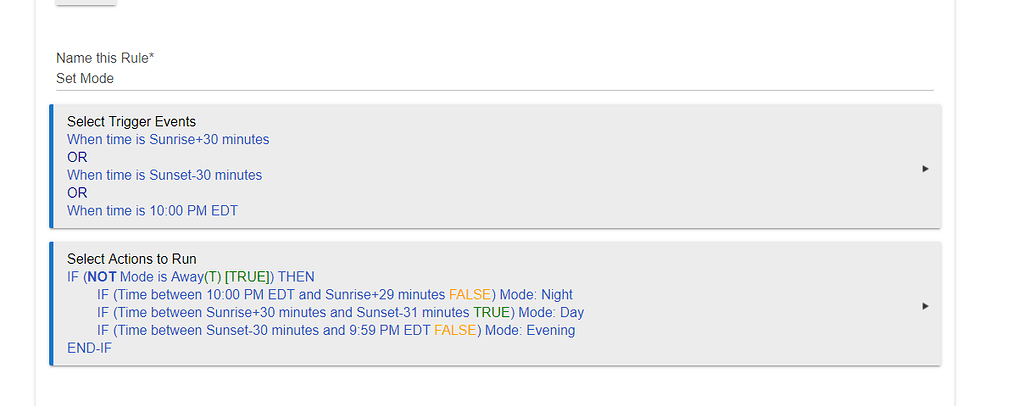Click the first OR between triggers
The width and height of the screenshot is (1024, 406).
point(77,158)
